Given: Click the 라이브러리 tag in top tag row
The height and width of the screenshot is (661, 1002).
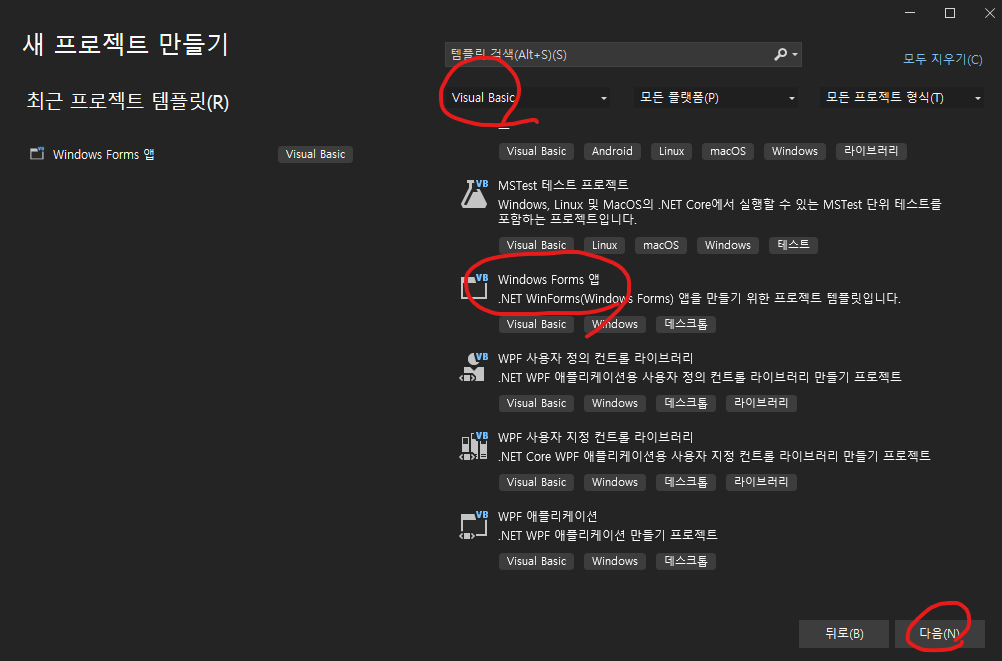Looking at the screenshot, I should (x=871, y=152).
